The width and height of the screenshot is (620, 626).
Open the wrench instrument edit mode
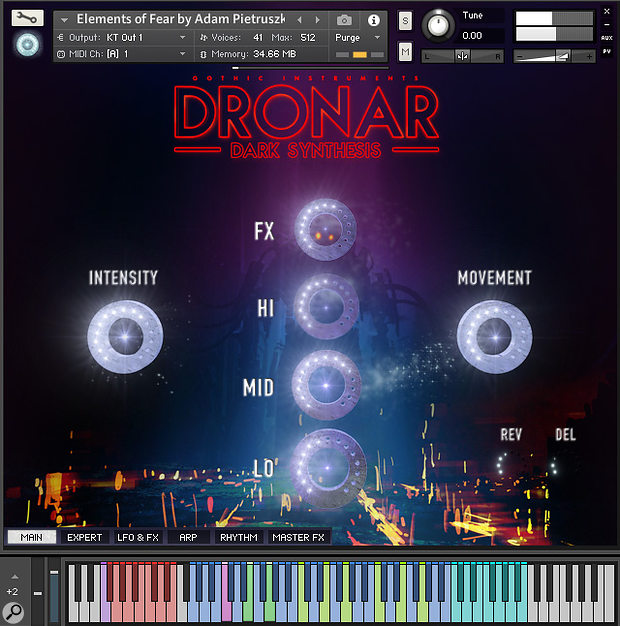[x=27, y=18]
